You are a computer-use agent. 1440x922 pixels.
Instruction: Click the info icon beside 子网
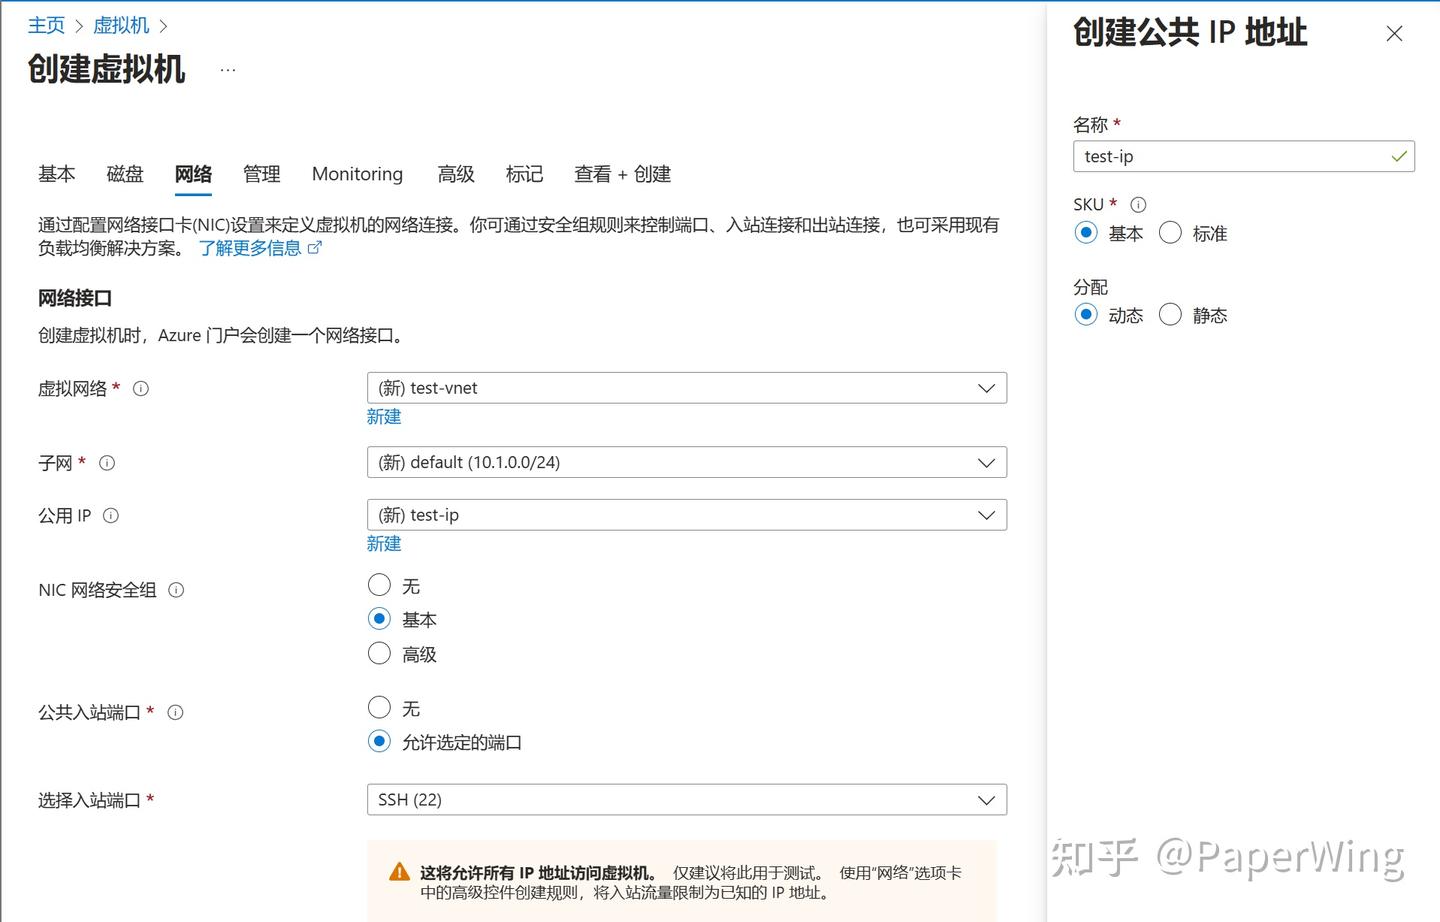(106, 463)
